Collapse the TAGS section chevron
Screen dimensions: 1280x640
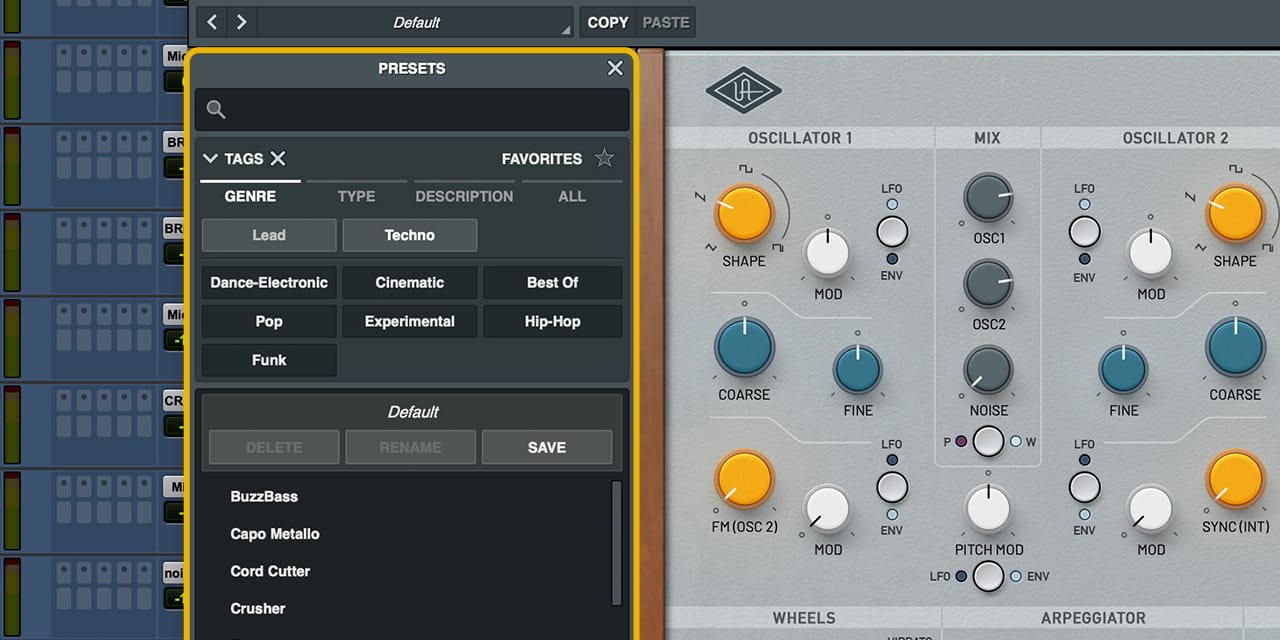(210, 158)
